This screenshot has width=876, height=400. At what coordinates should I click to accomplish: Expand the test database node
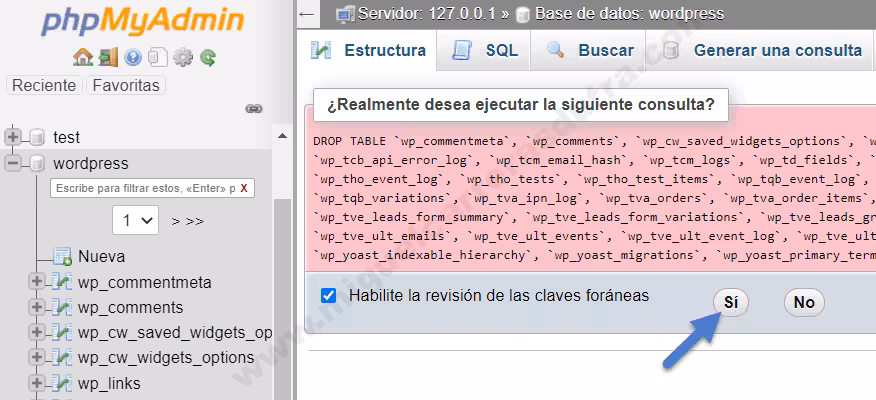point(13,137)
